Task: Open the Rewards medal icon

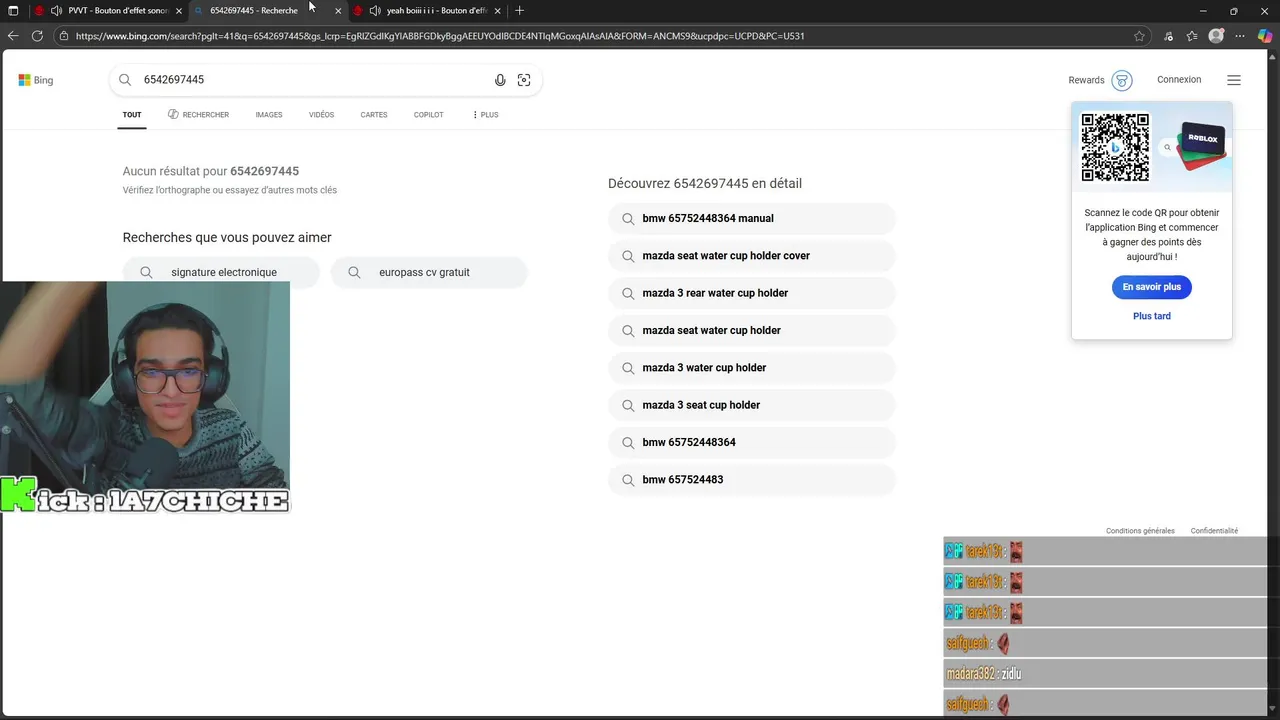Action: [1122, 80]
